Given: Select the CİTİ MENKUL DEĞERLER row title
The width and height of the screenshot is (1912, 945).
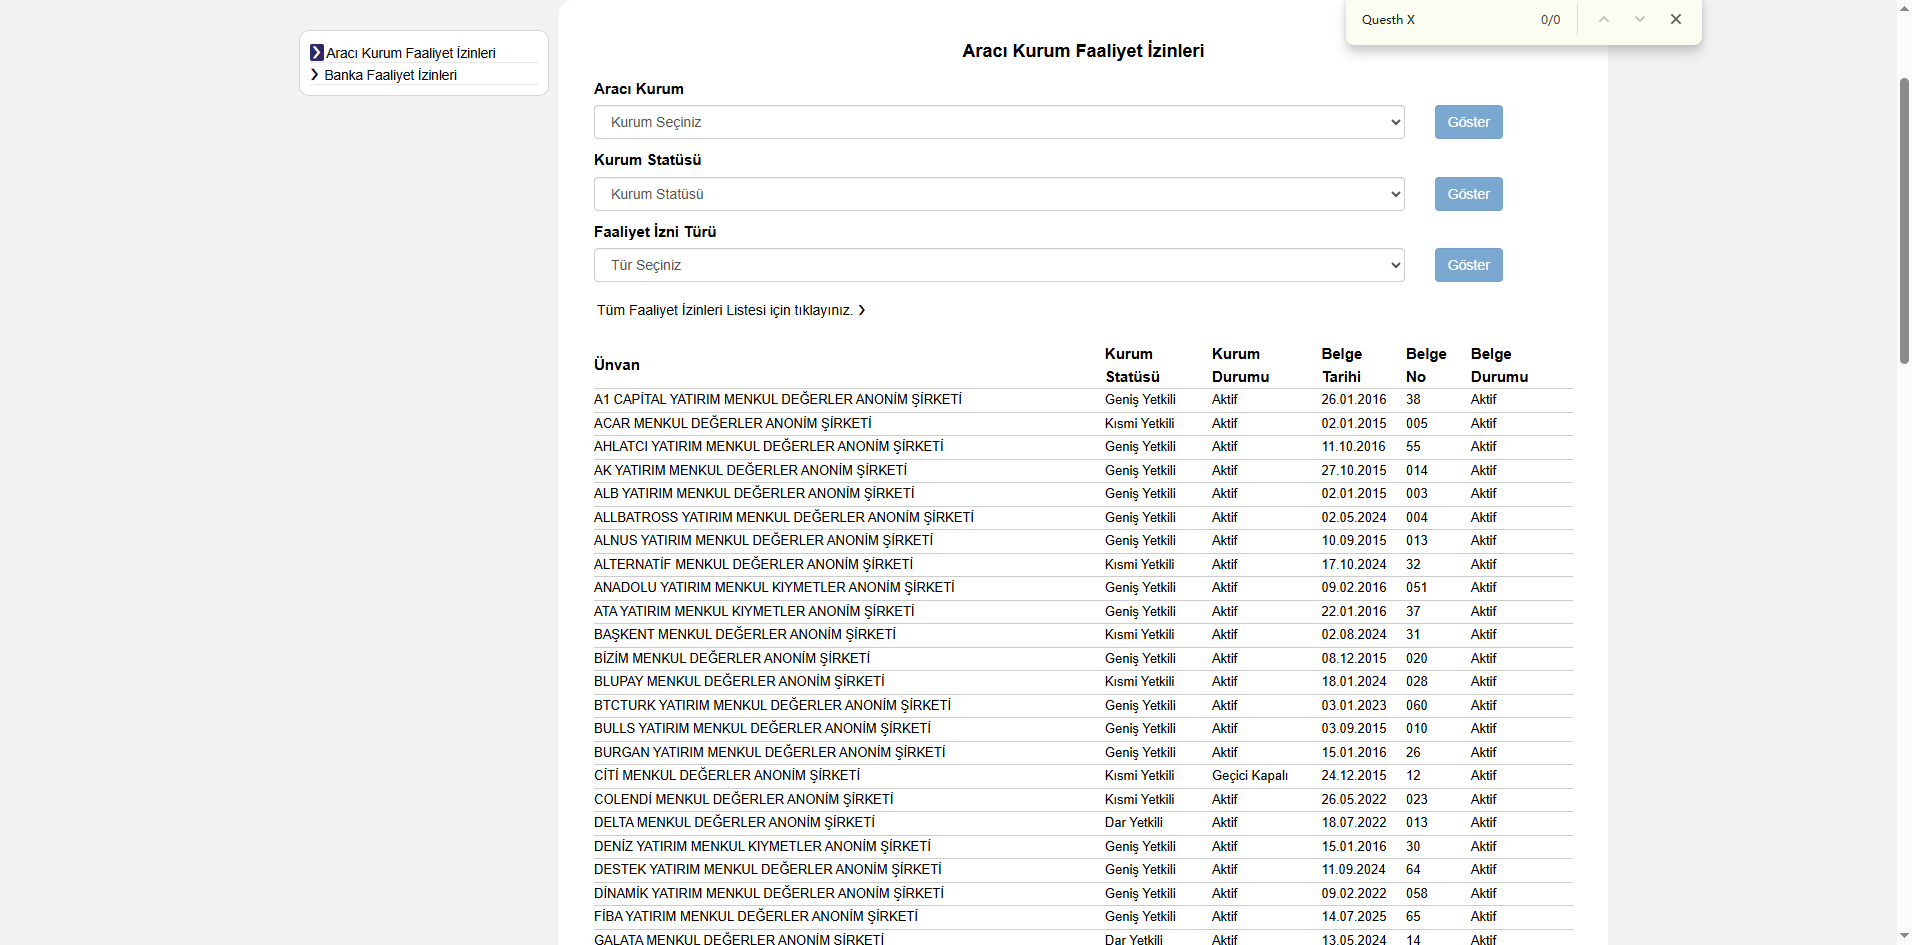Looking at the screenshot, I should (x=726, y=775).
